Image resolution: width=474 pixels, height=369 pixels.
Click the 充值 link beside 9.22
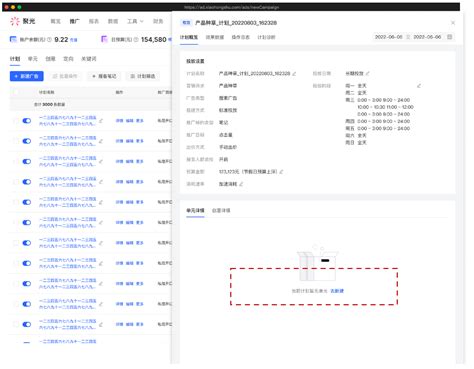coord(74,40)
